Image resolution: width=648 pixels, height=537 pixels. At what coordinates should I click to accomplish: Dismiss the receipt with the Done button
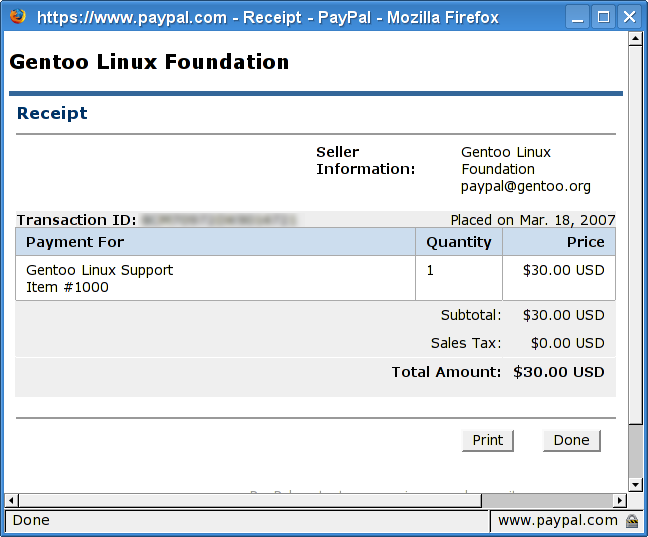point(572,440)
